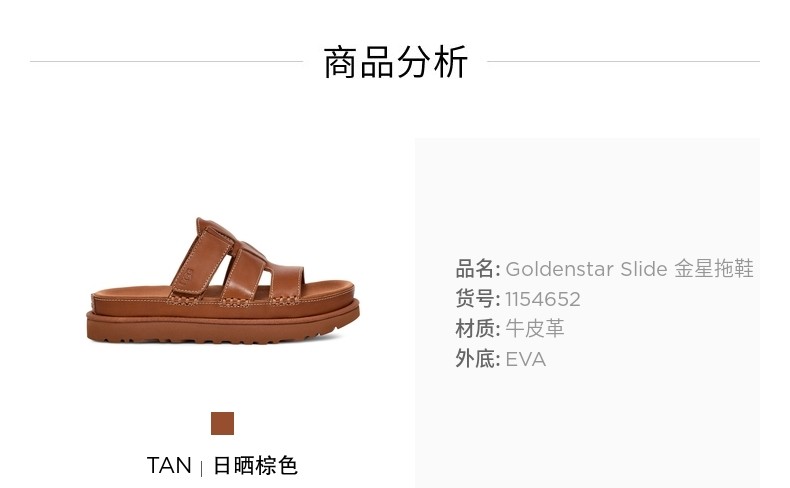Click the 牛皮革 material value
The image size is (790, 488).
click(x=535, y=329)
